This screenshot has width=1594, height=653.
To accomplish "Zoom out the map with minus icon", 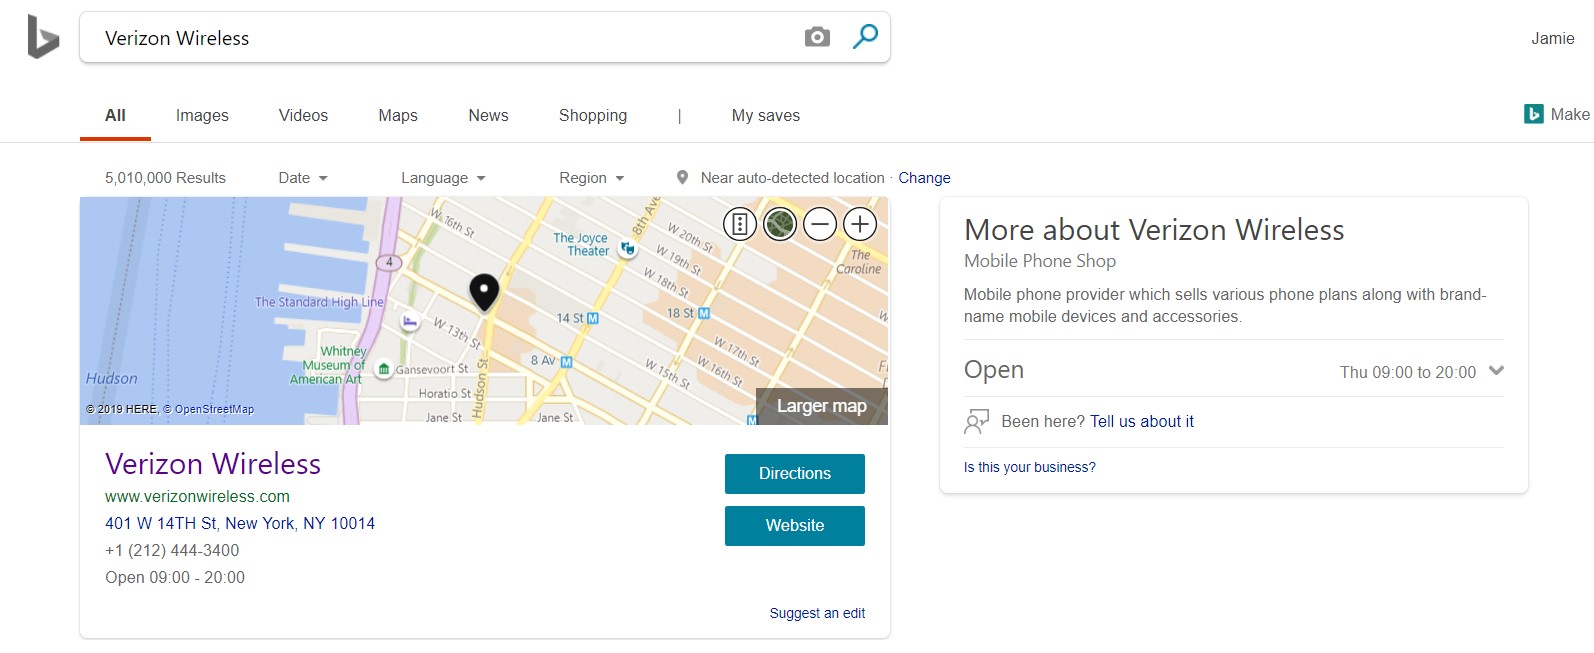I will [820, 224].
